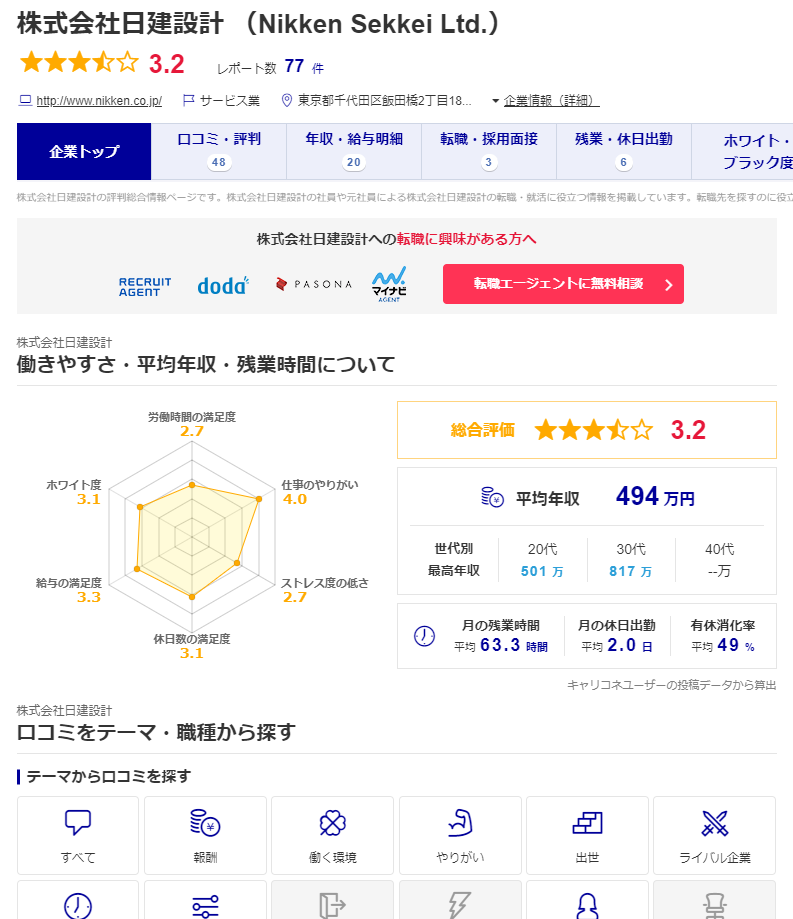Screen dimensions: 793x919
Task: Select the 報酬 theme card
Action: [x=205, y=835]
